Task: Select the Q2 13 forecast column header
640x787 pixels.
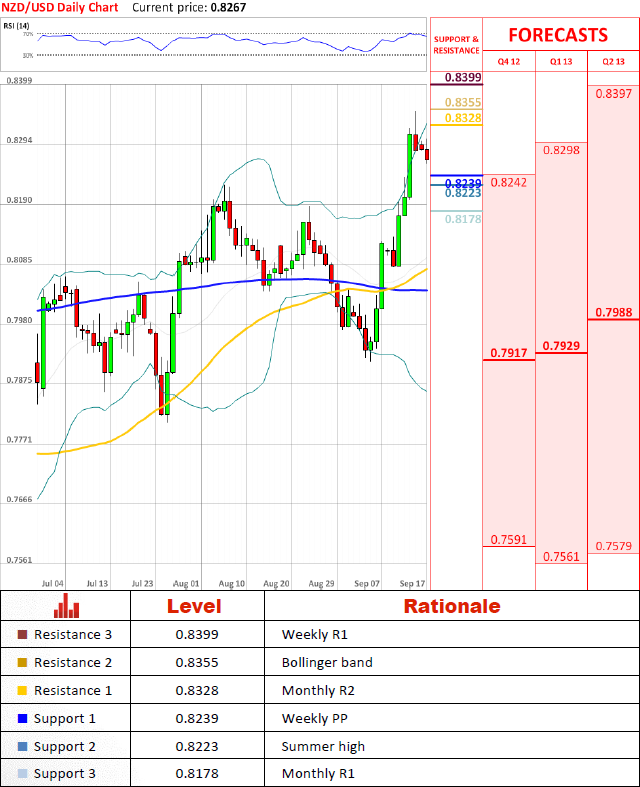Action: point(613,61)
